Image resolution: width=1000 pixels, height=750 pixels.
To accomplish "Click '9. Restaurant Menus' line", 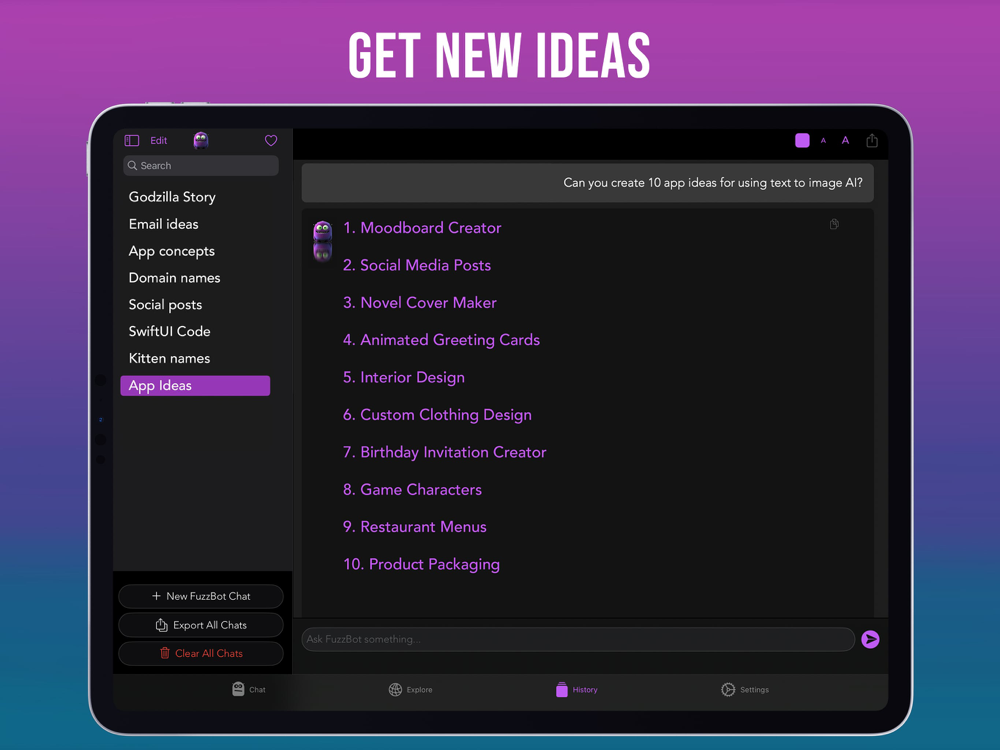I will tap(415, 527).
